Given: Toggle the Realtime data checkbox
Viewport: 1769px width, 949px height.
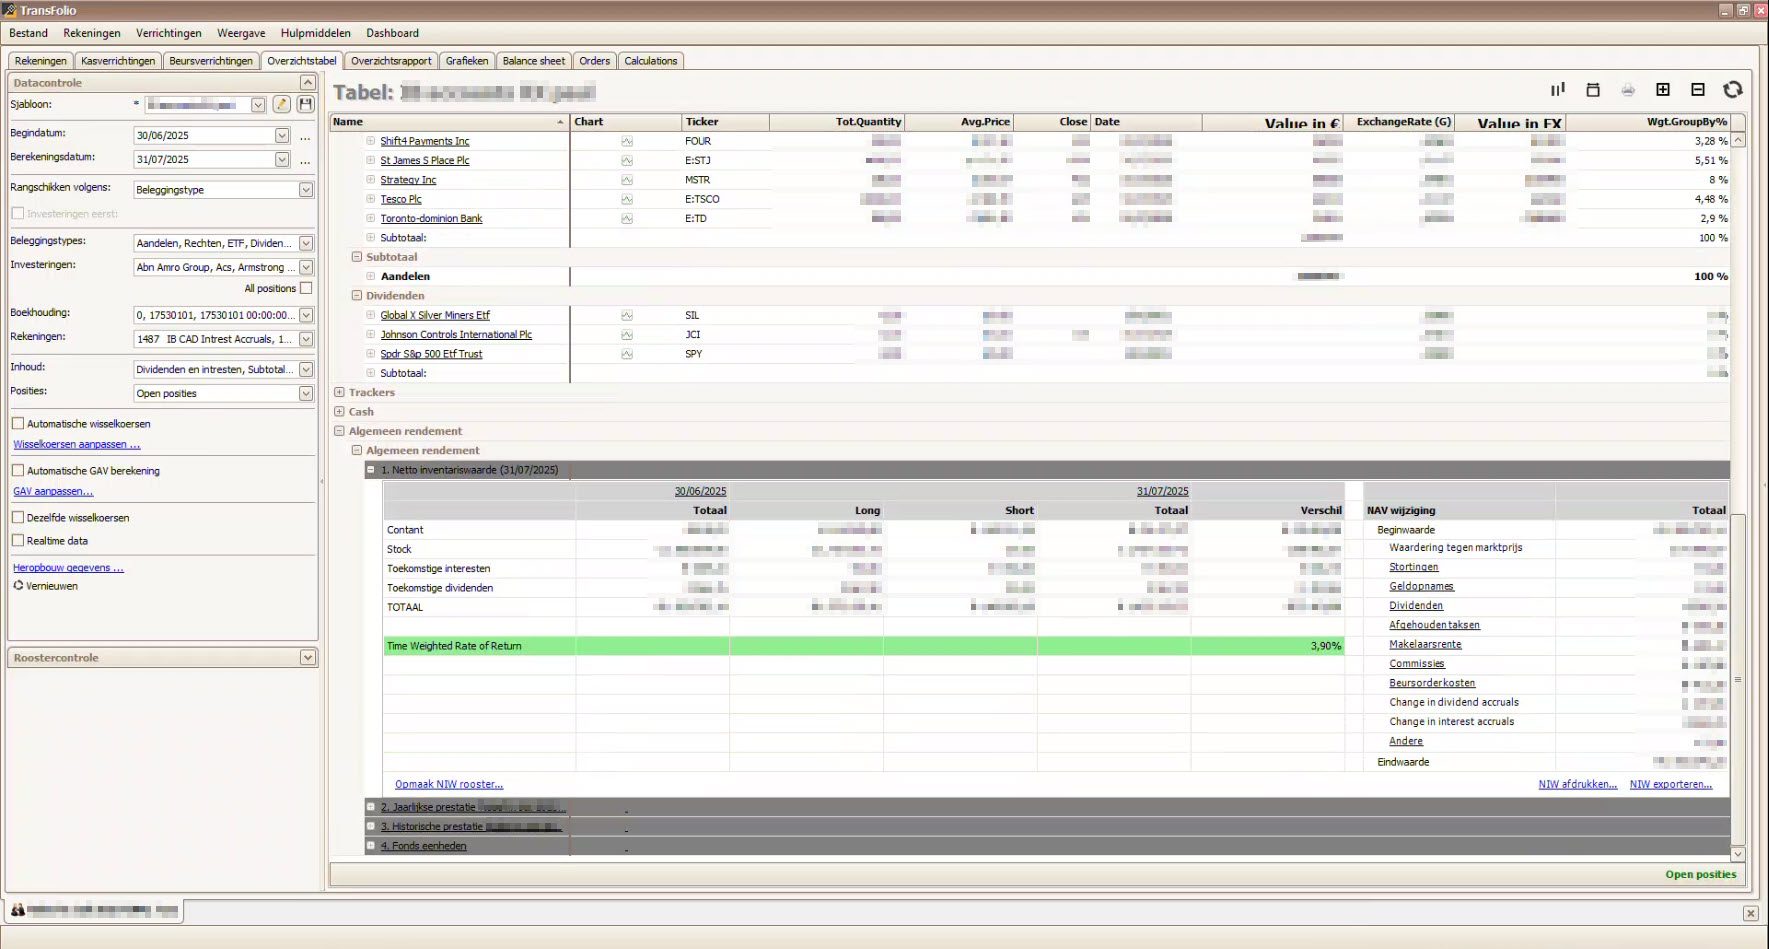Looking at the screenshot, I should click(18, 541).
